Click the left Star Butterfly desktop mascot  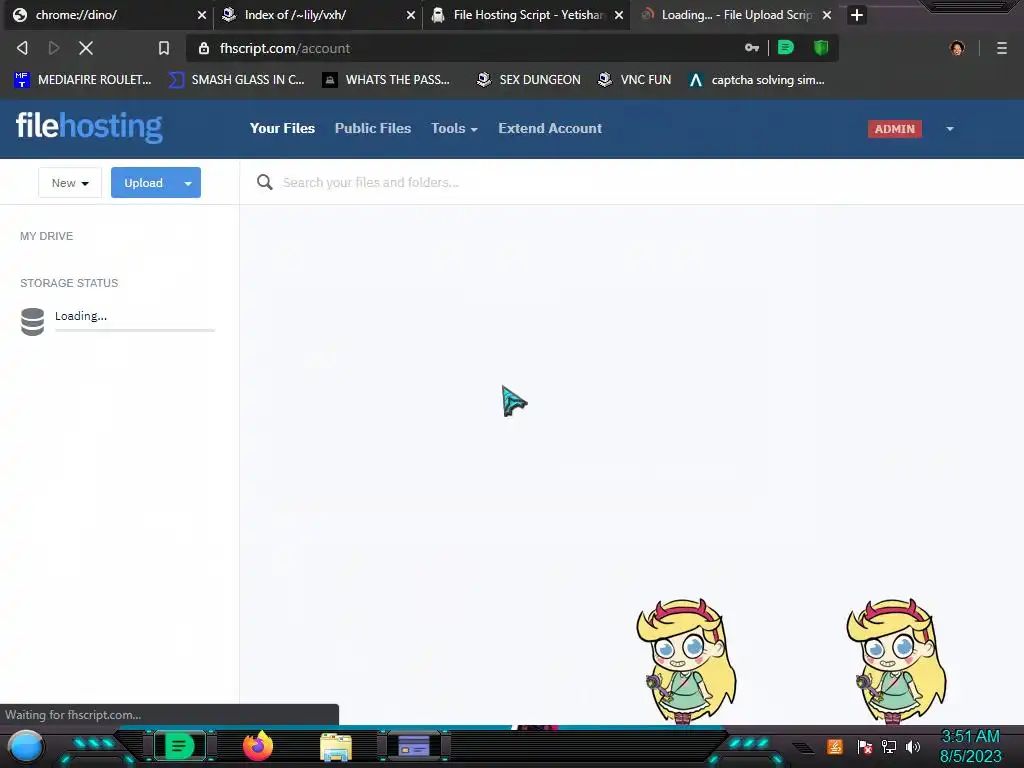[686, 661]
